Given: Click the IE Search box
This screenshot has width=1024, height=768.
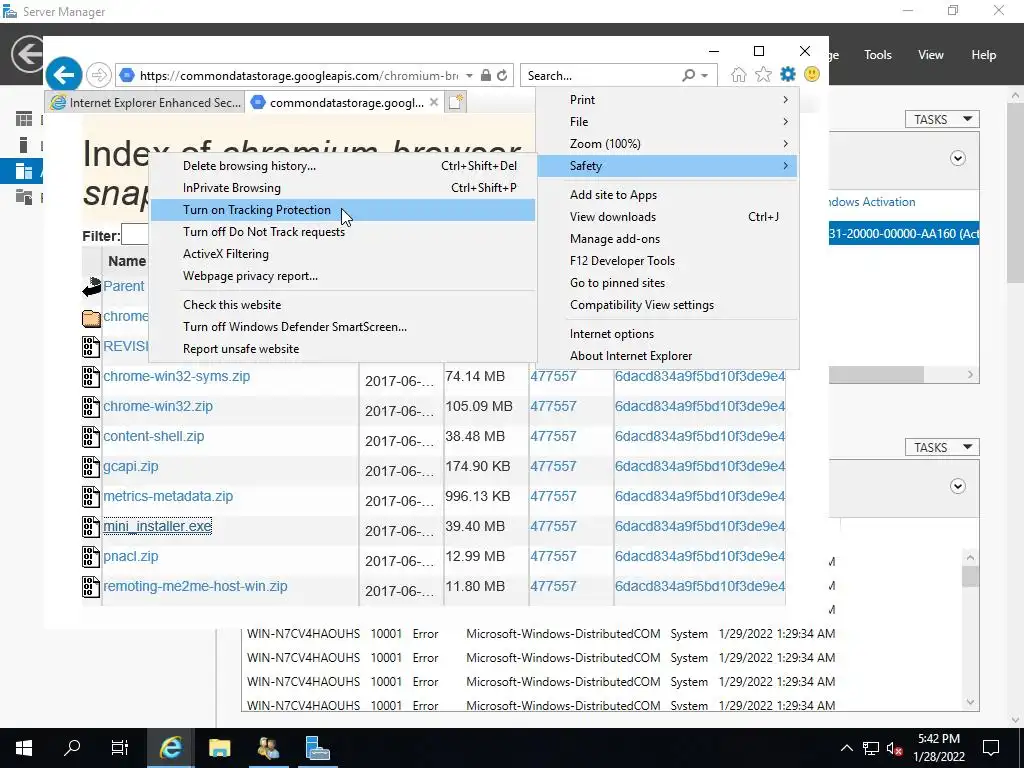Looking at the screenshot, I should (601, 76).
